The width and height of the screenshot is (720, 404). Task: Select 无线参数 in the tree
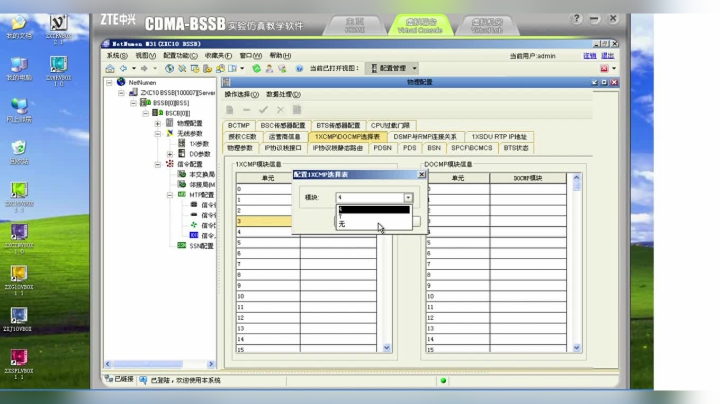pos(190,133)
